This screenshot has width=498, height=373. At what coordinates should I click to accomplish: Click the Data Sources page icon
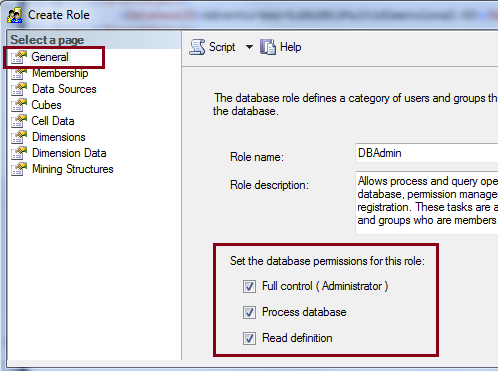[x=19, y=89]
